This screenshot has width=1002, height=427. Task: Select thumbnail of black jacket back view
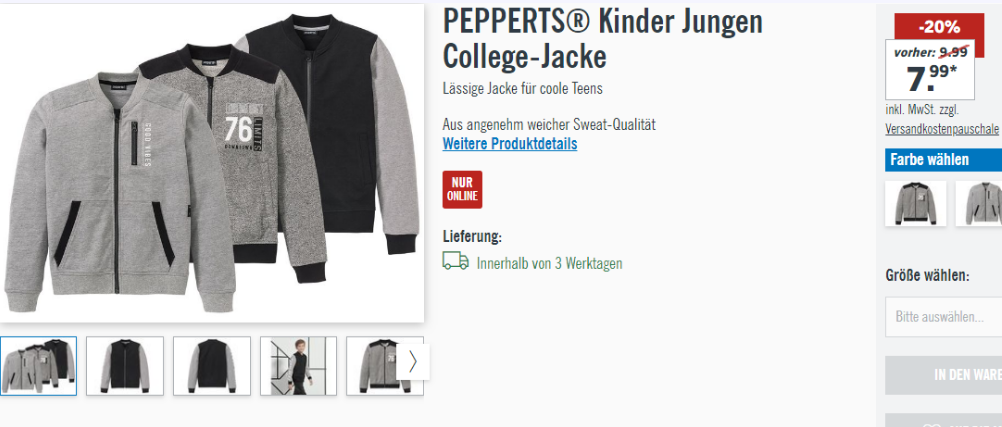pyautogui.click(x=212, y=366)
